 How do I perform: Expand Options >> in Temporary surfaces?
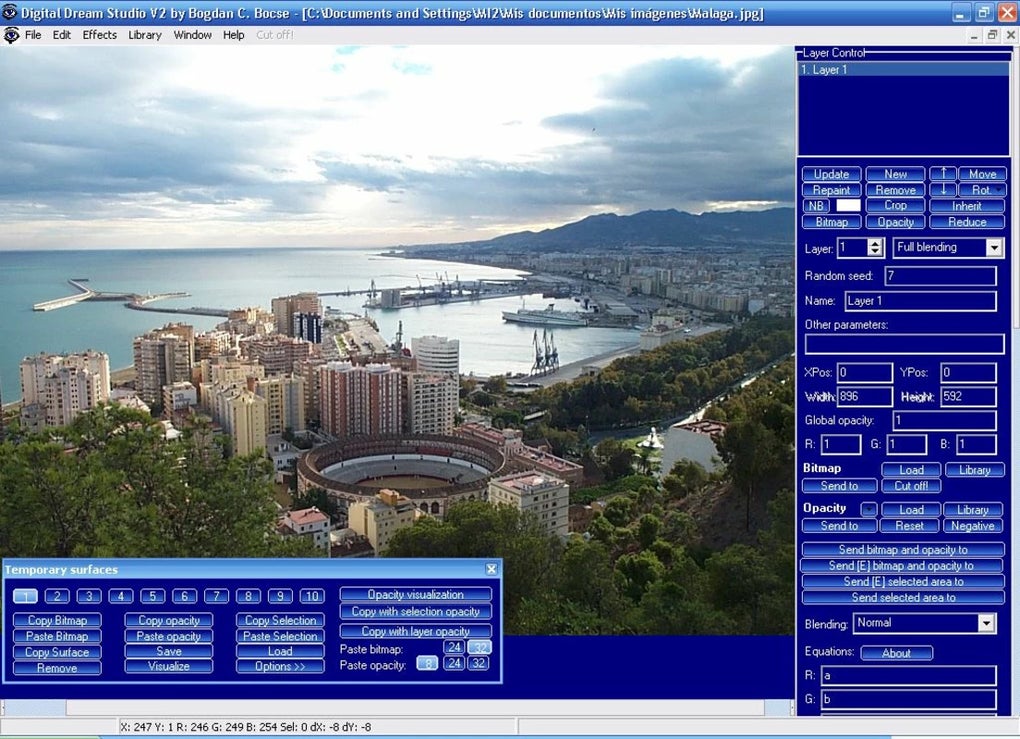[280, 667]
